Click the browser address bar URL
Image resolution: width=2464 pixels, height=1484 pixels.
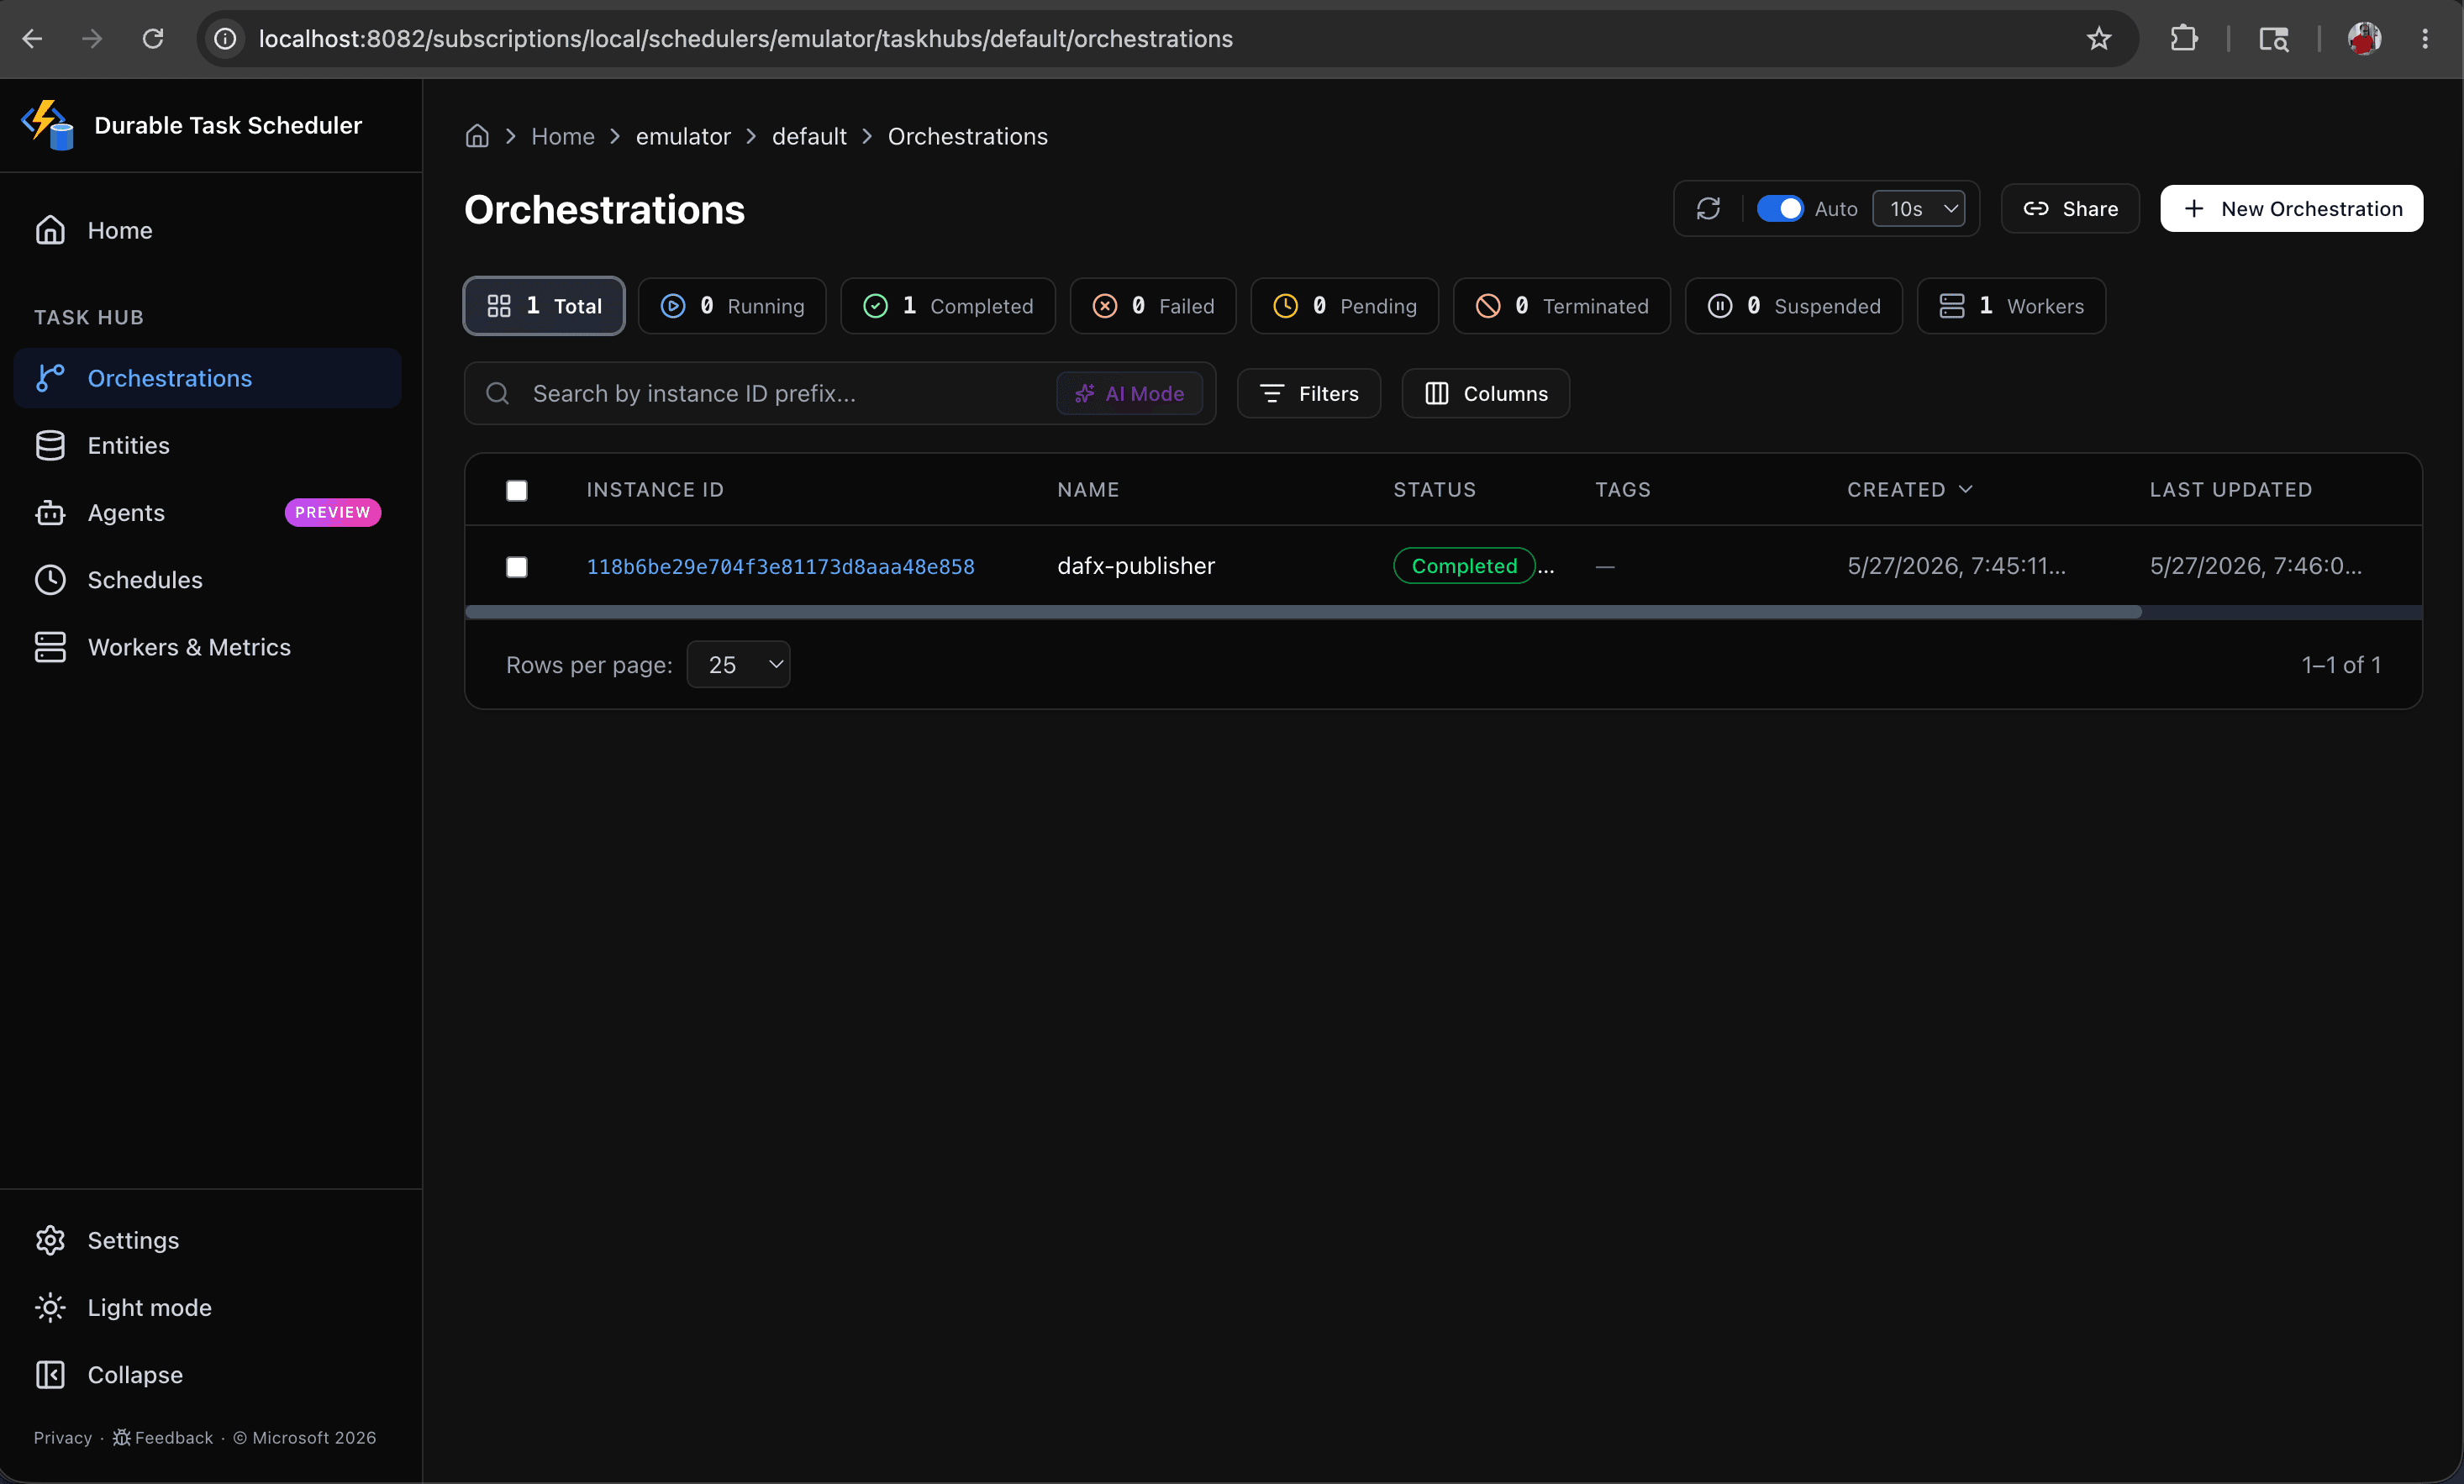(x=745, y=39)
